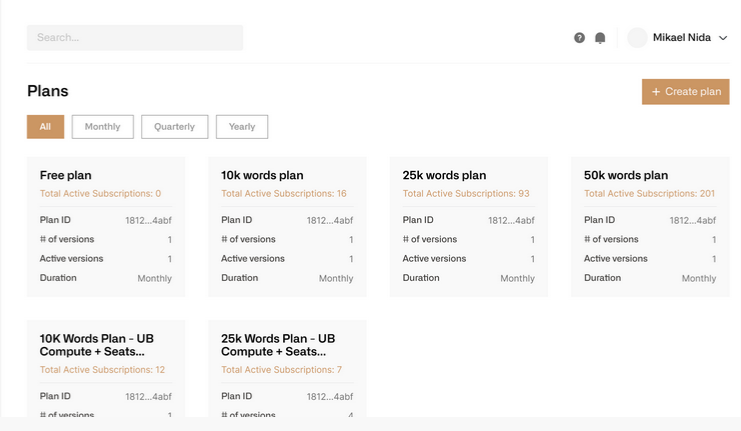
Task: Click Total Active Subscriptions: 93 text
Action: 466,193
